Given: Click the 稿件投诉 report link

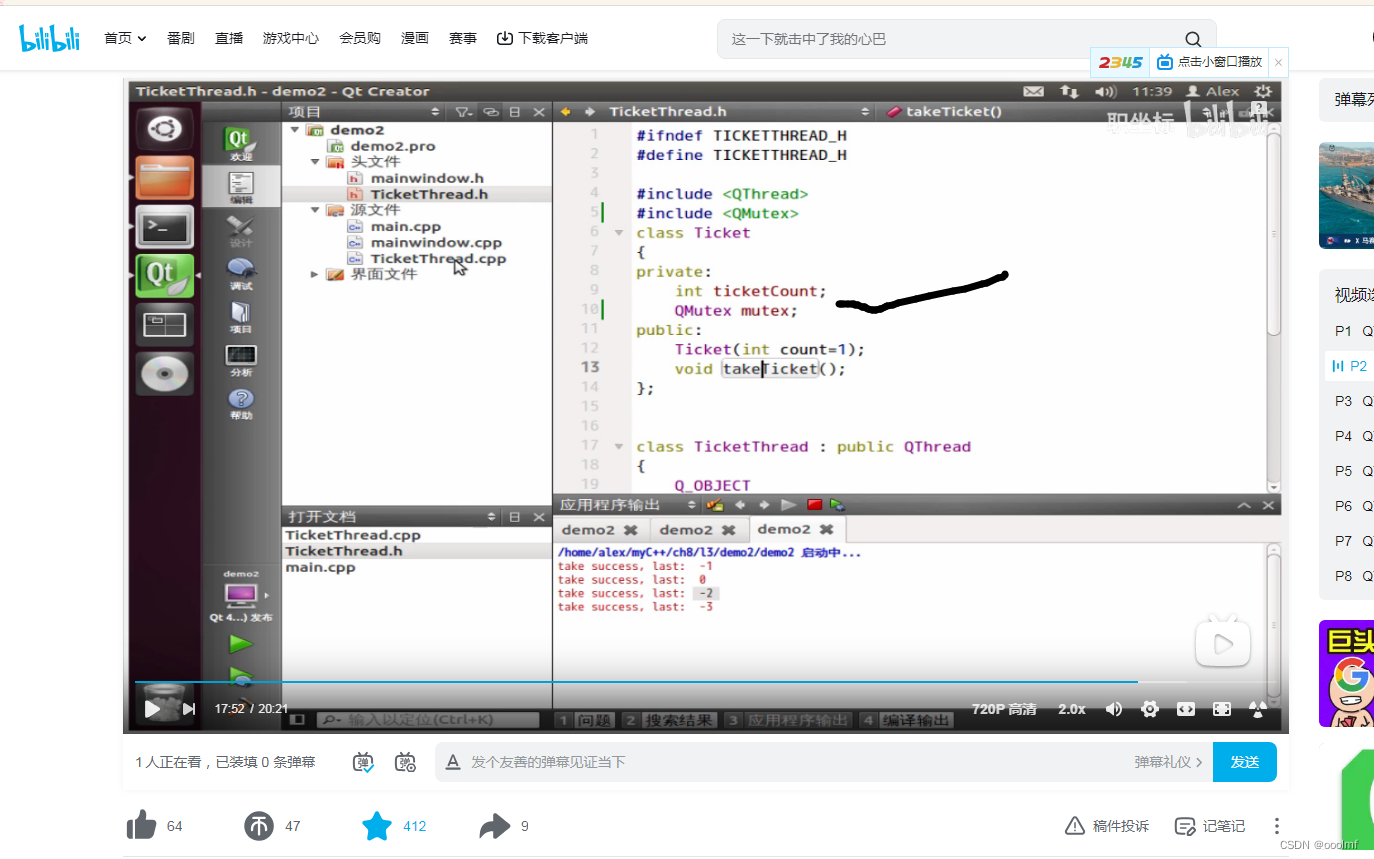Looking at the screenshot, I should pos(1107,826).
